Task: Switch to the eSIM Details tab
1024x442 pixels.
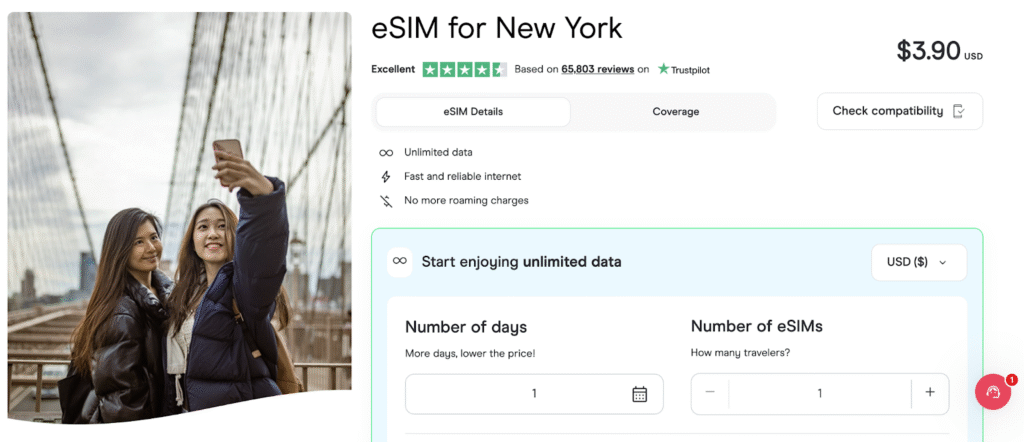Action: click(x=473, y=112)
